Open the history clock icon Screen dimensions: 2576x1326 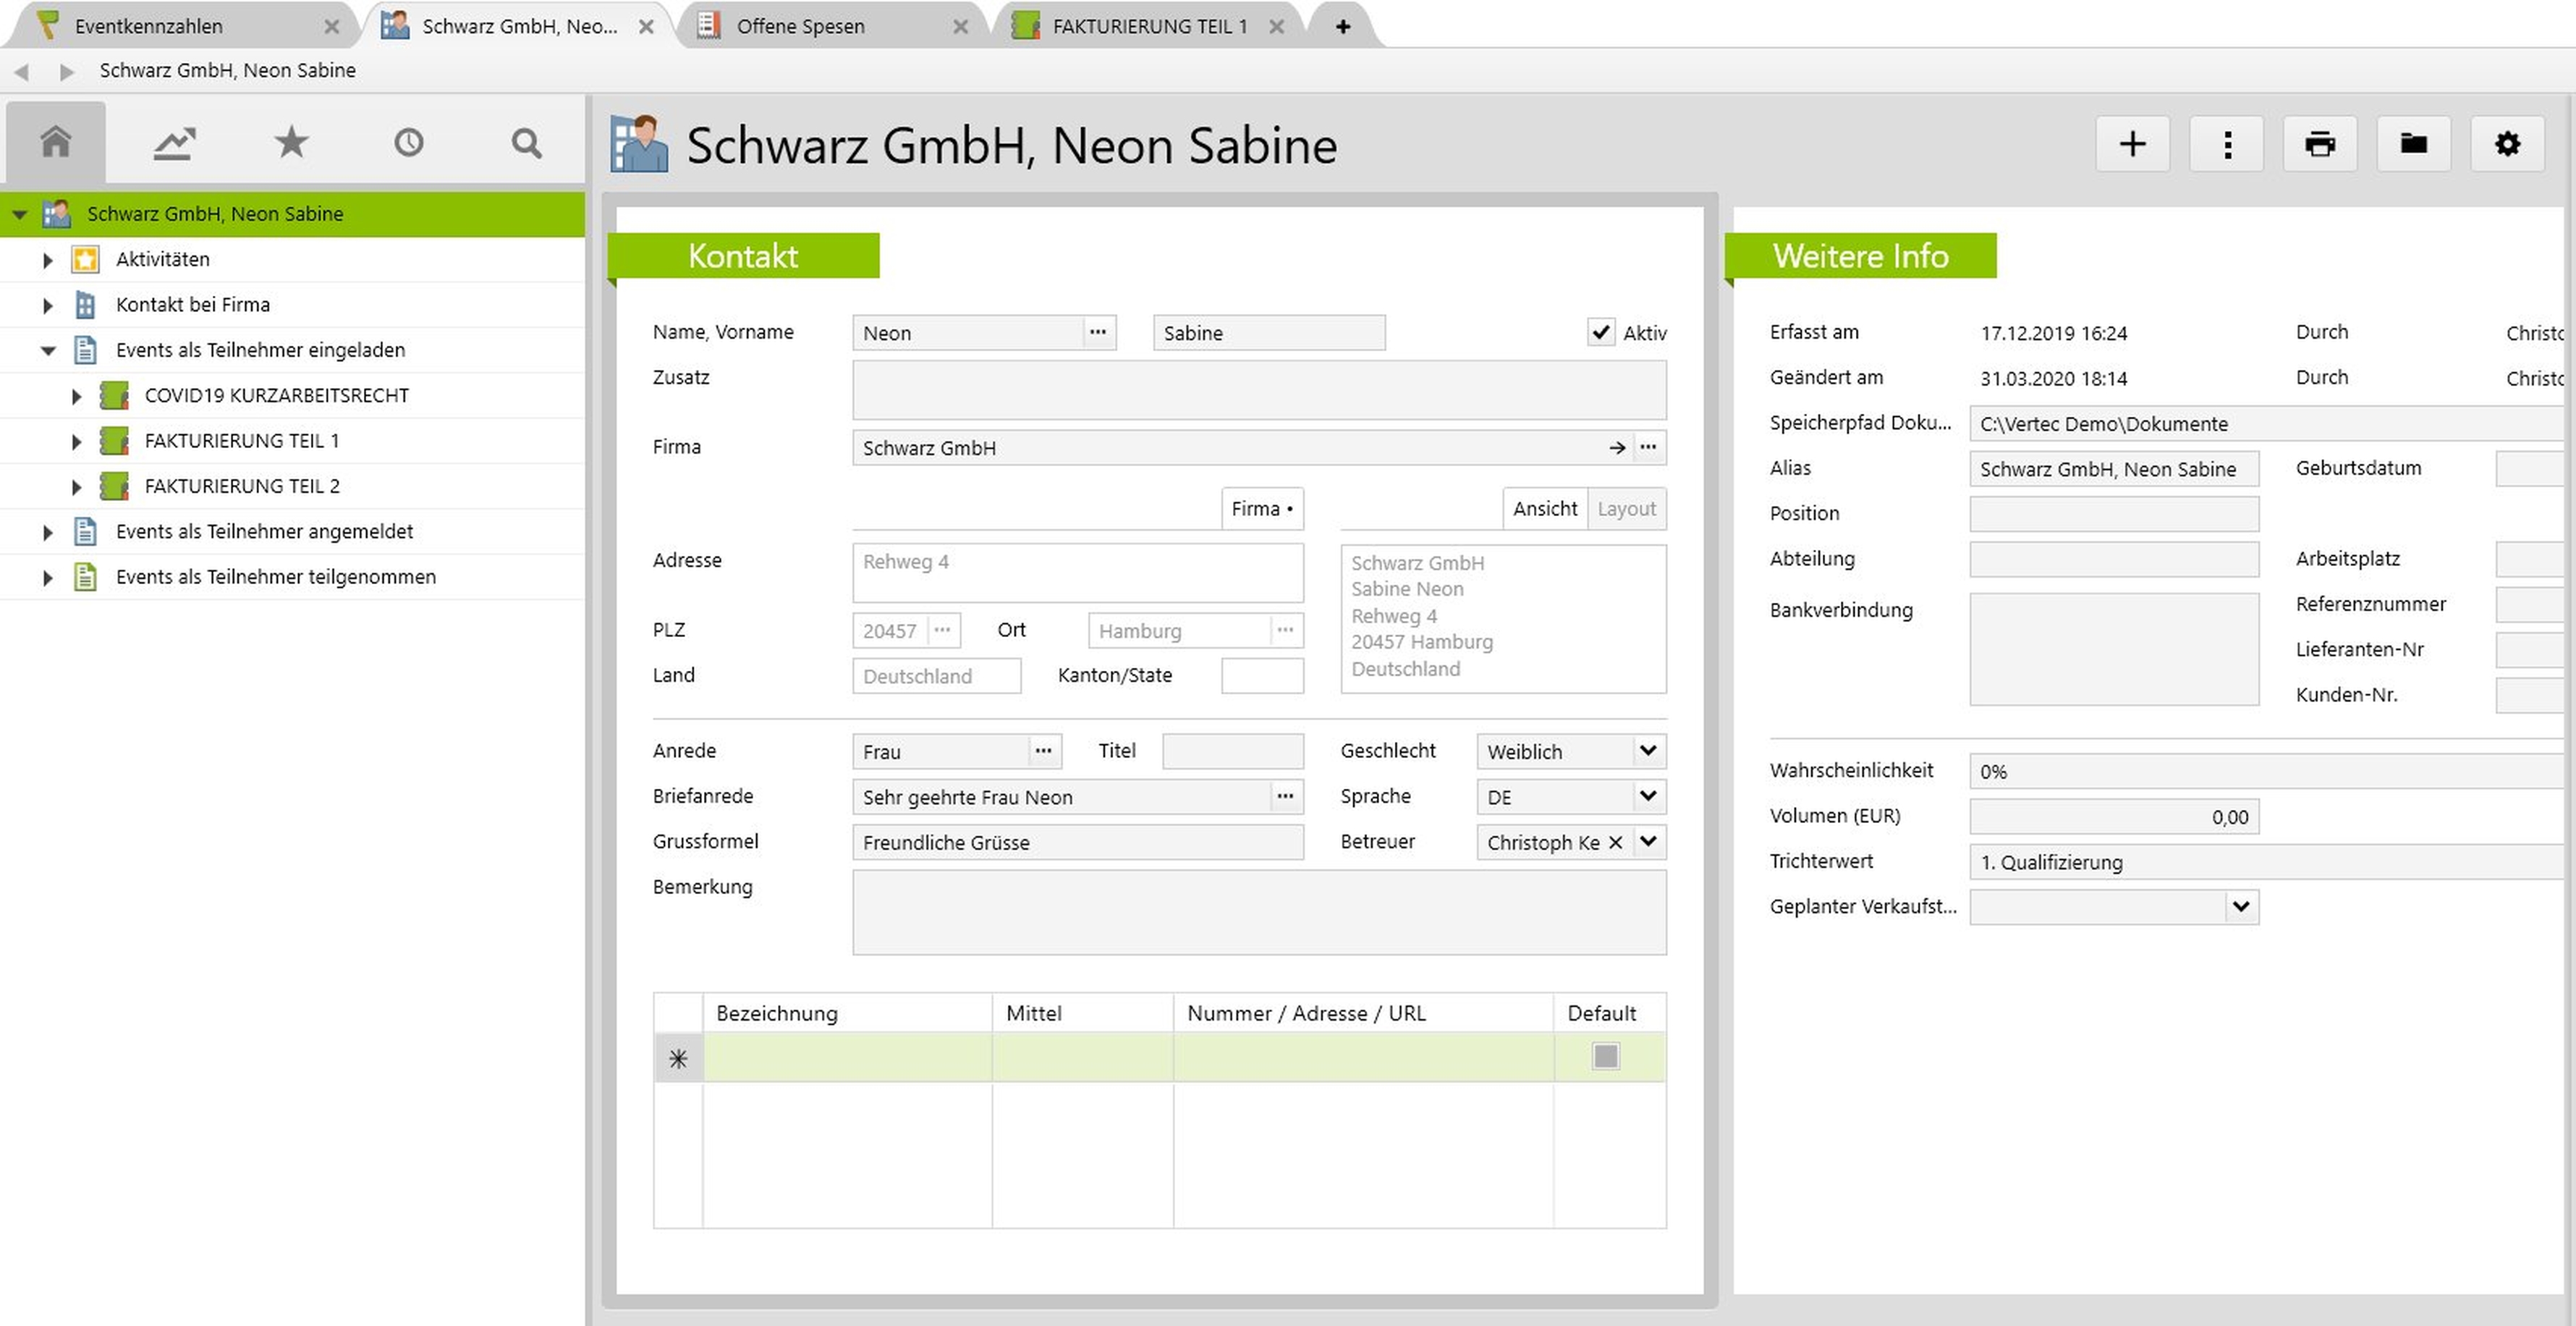[x=408, y=143]
